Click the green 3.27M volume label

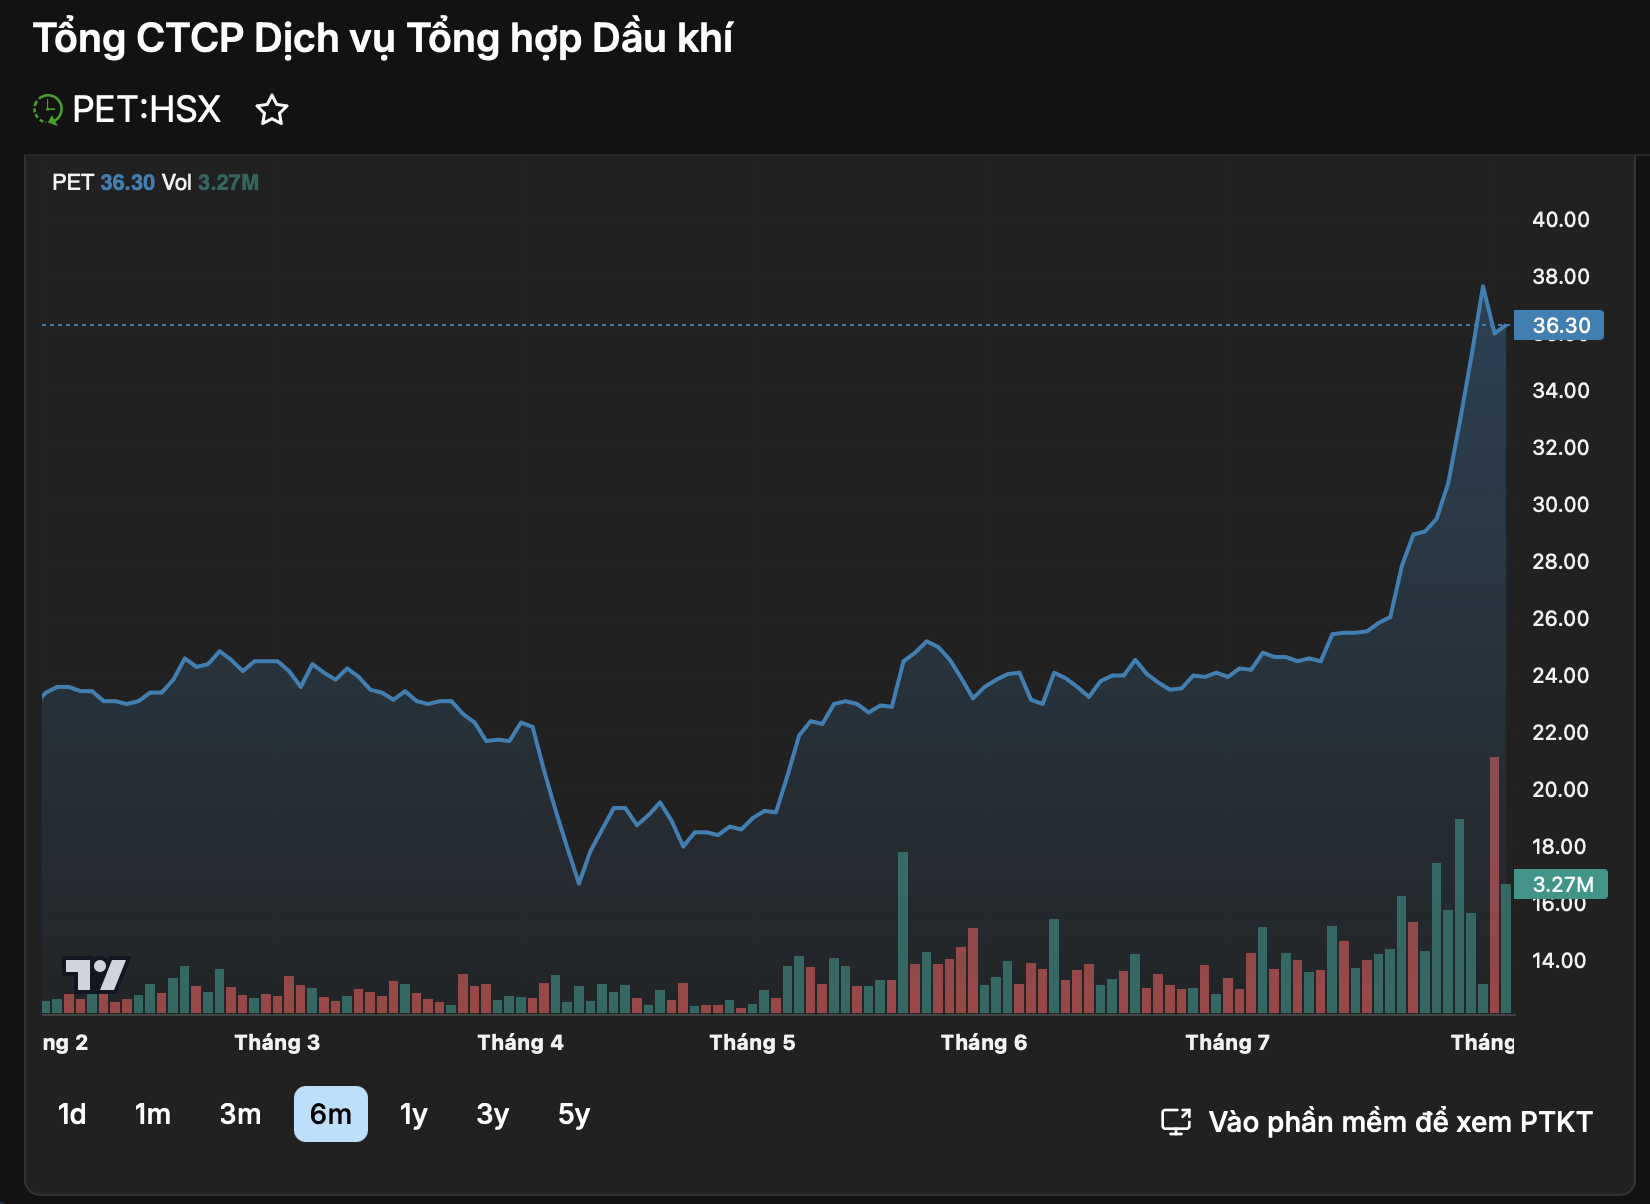pos(1561,884)
